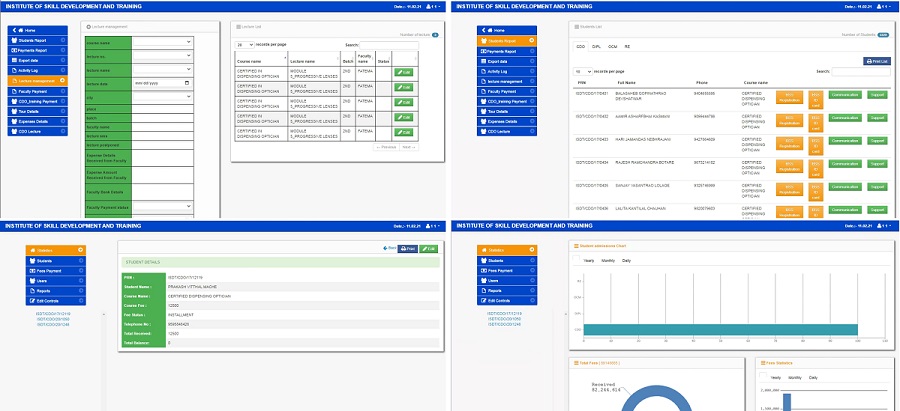Select orange Lecture management sidebar item
The width and height of the screenshot is (900, 411).
pos(38,81)
